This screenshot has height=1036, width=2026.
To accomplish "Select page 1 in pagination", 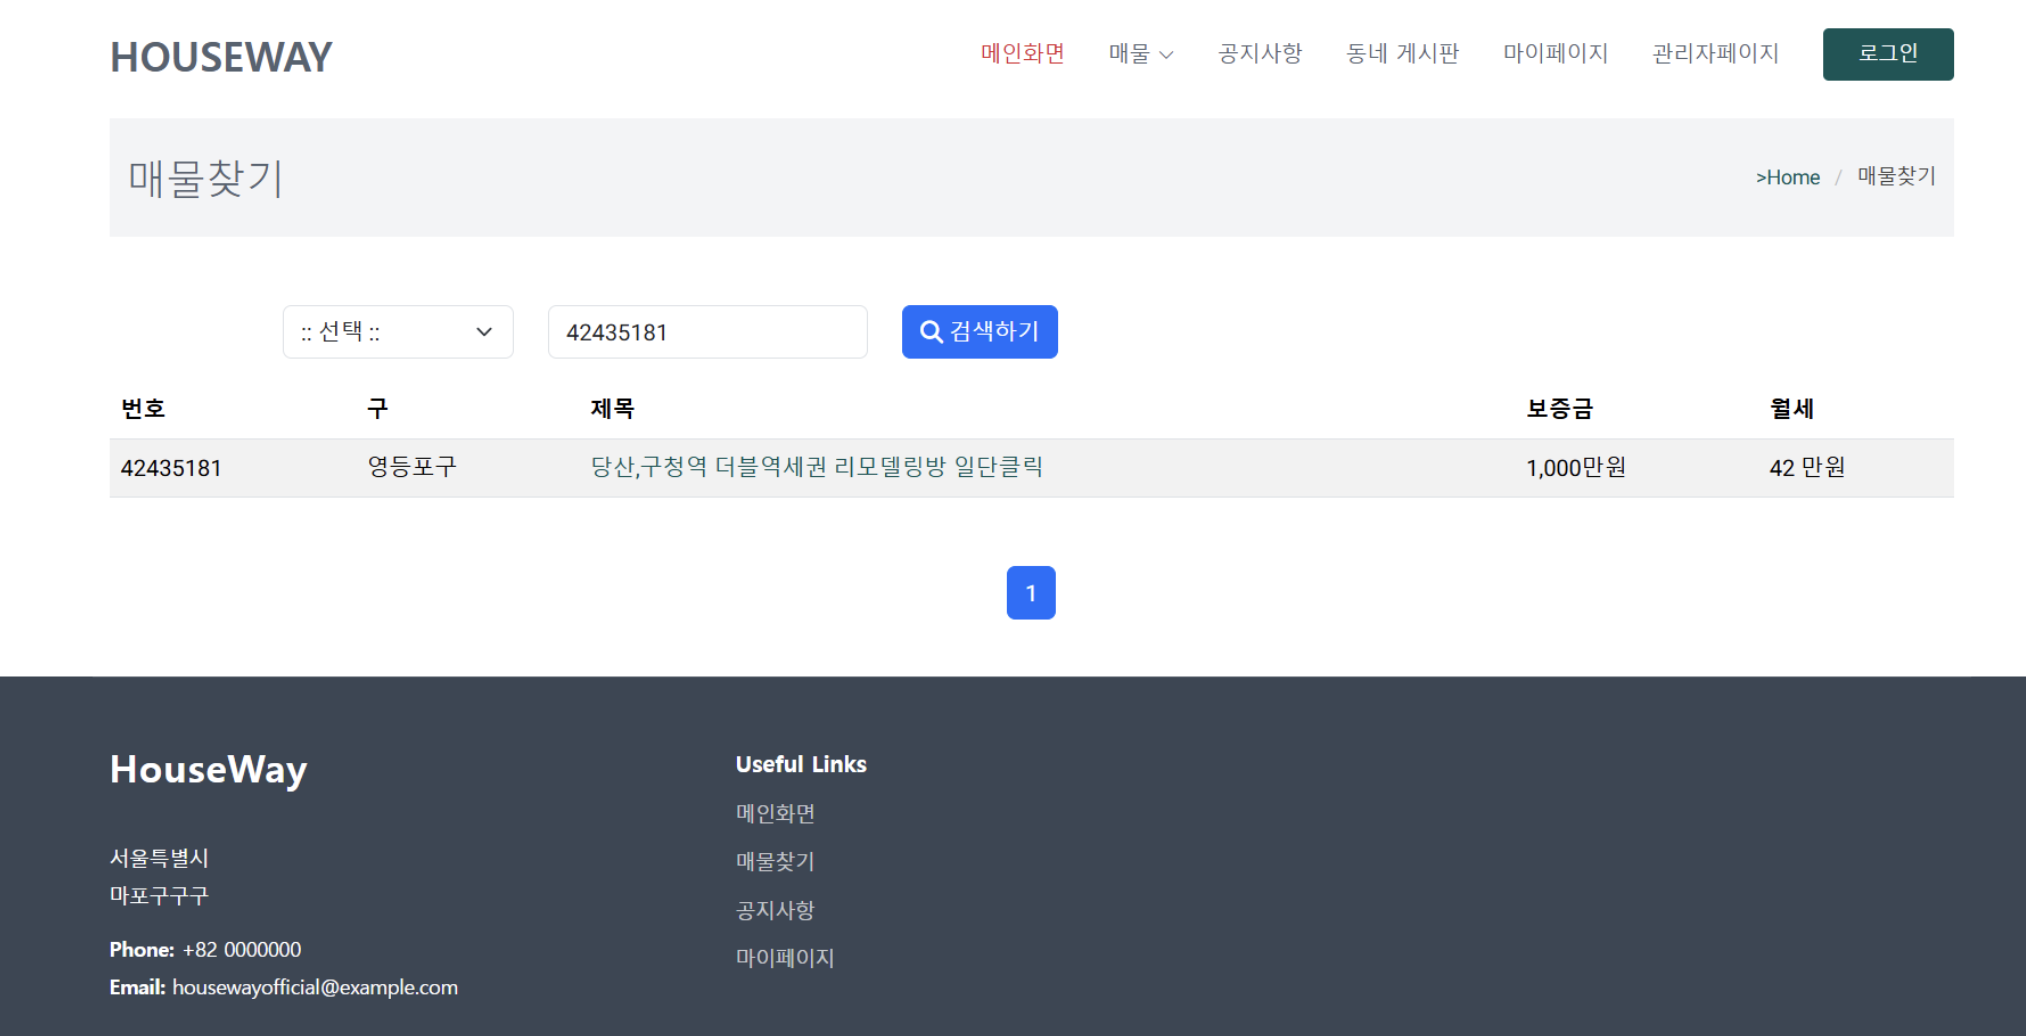I will tap(1030, 592).
